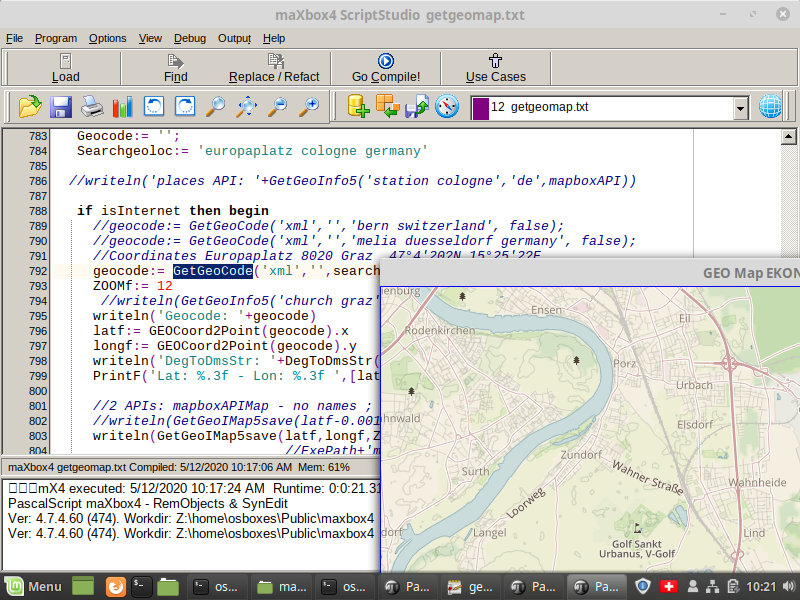Open the Options menu
This screenshot has width=800, height=600.
pos(107,38)
